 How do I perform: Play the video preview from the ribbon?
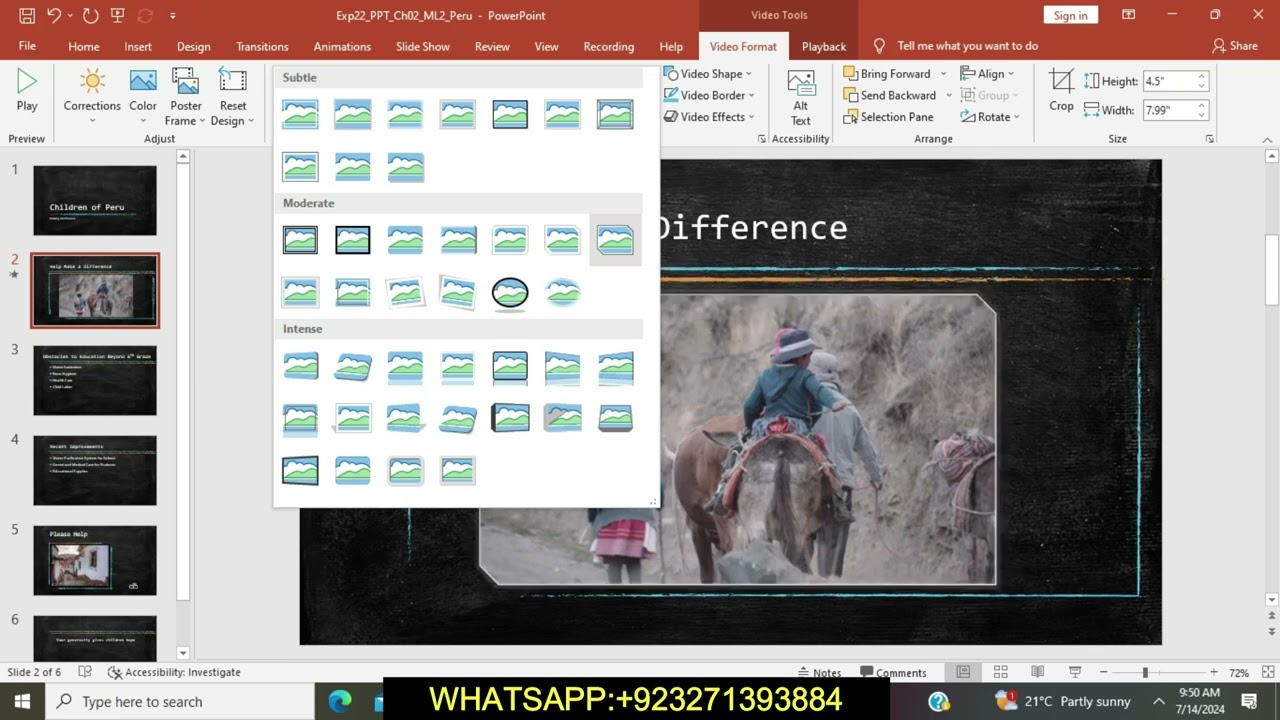click(x=27, y=90)
